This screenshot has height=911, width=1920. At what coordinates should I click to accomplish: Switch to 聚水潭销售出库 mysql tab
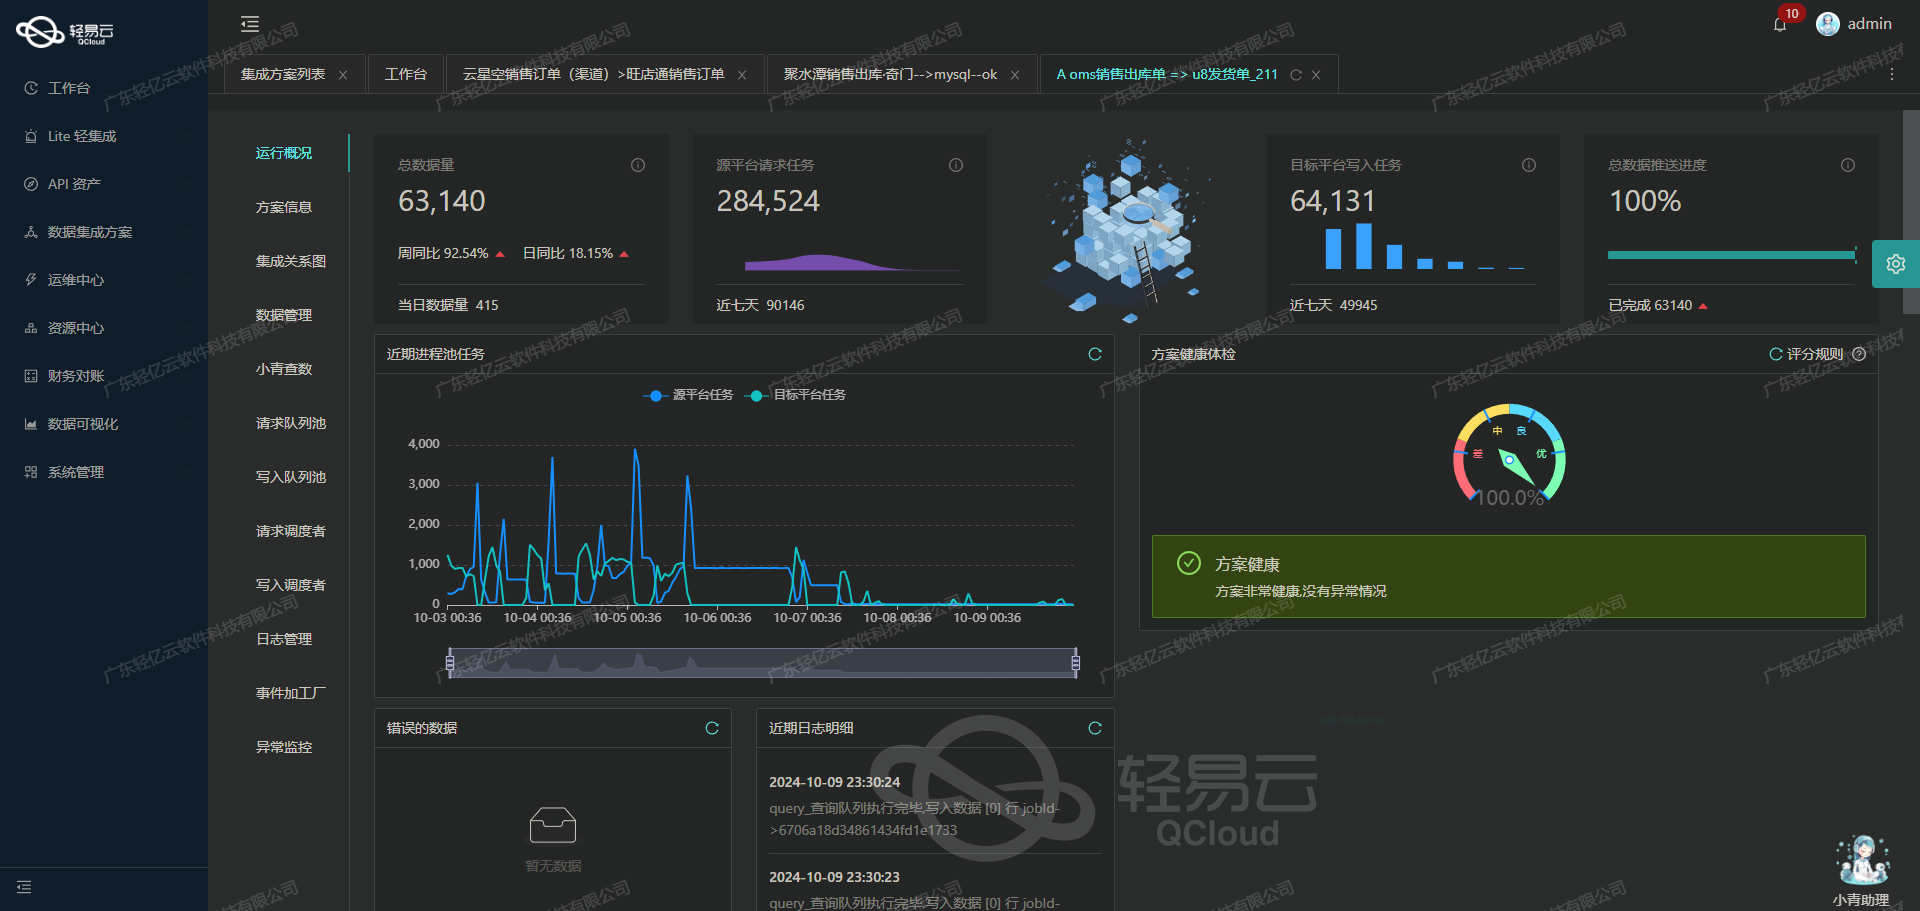click(890, 75)
